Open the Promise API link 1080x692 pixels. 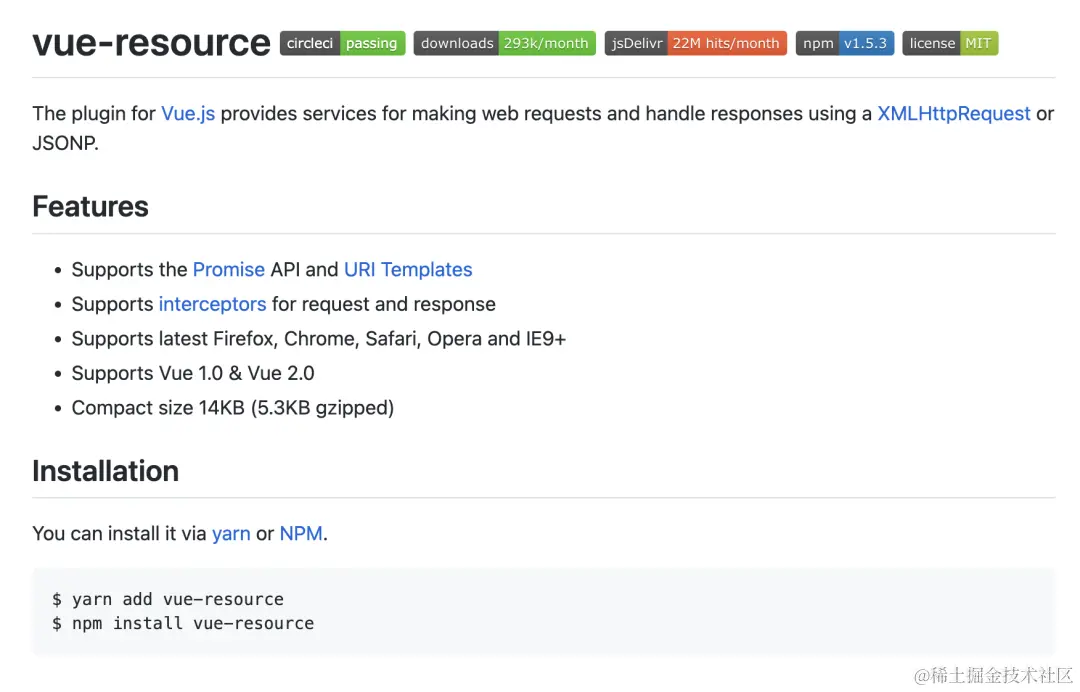point(228,270)
